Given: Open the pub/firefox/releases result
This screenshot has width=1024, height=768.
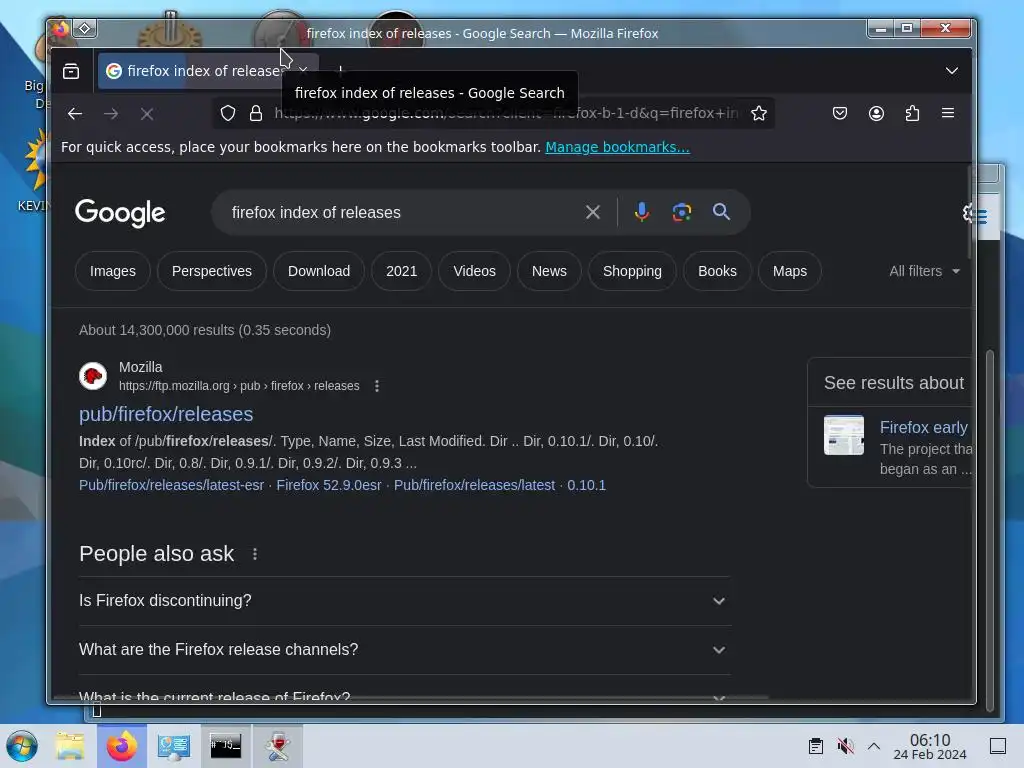Looking at the screenshot, I should [166, 414].
